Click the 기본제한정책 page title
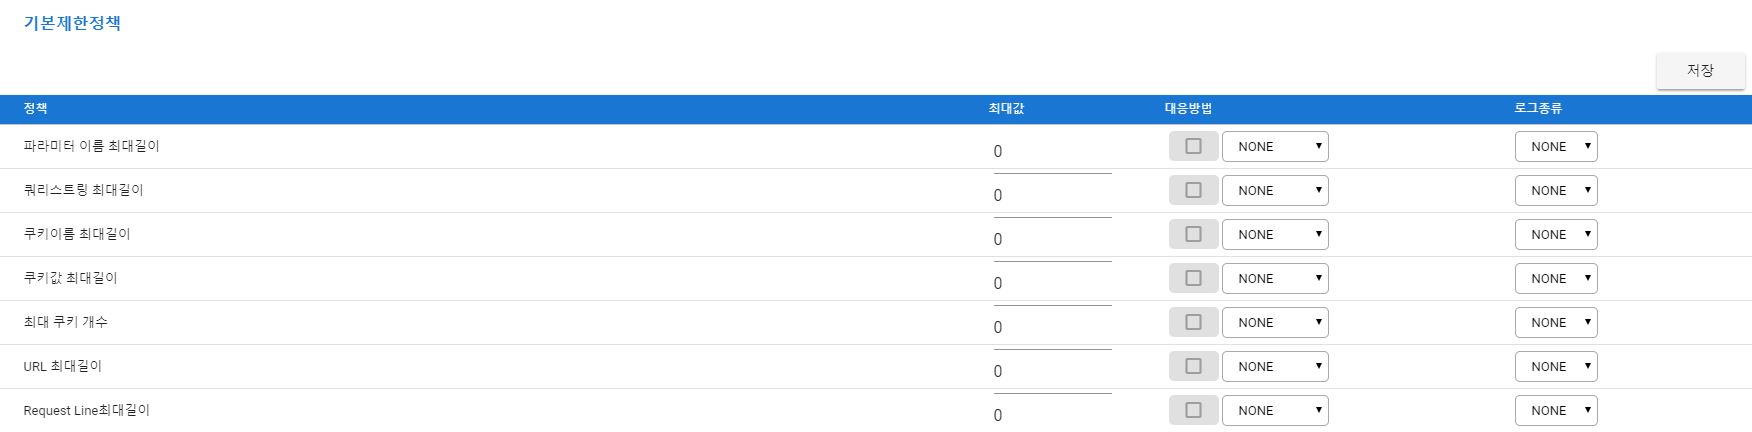Image resolution: width=1752 pixels, height=432 pixels. 72,23
